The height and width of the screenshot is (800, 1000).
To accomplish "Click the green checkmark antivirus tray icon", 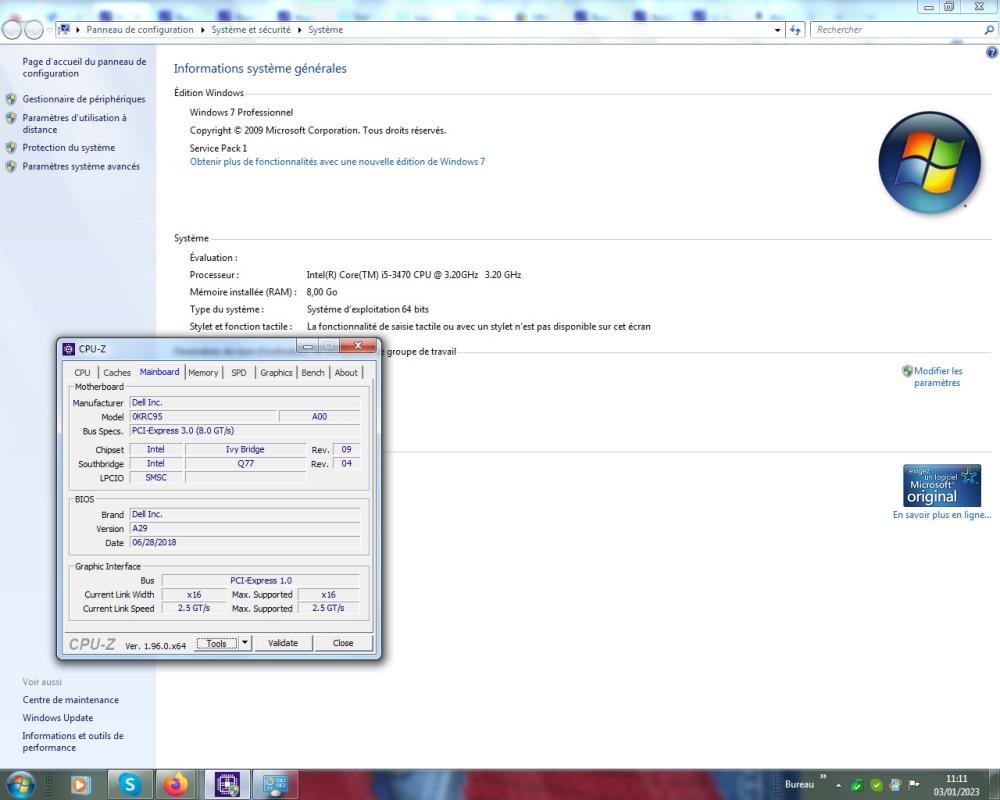I will pos(876,785).
